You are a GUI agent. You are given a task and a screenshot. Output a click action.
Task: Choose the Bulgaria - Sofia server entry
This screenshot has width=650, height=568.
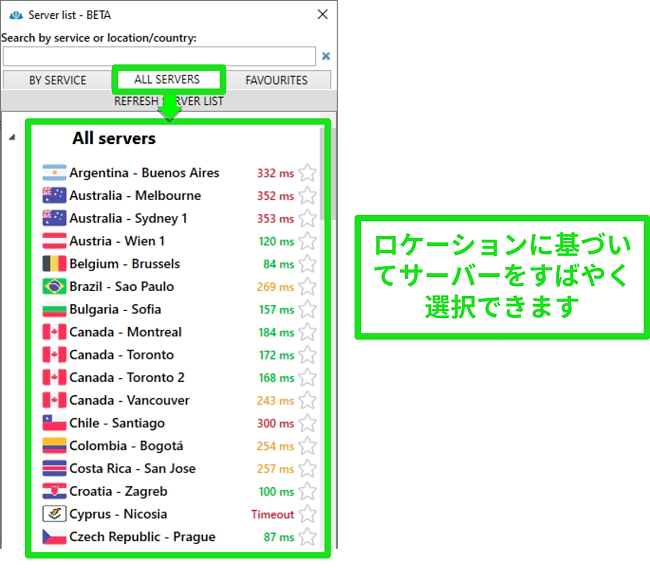point(115,309)
